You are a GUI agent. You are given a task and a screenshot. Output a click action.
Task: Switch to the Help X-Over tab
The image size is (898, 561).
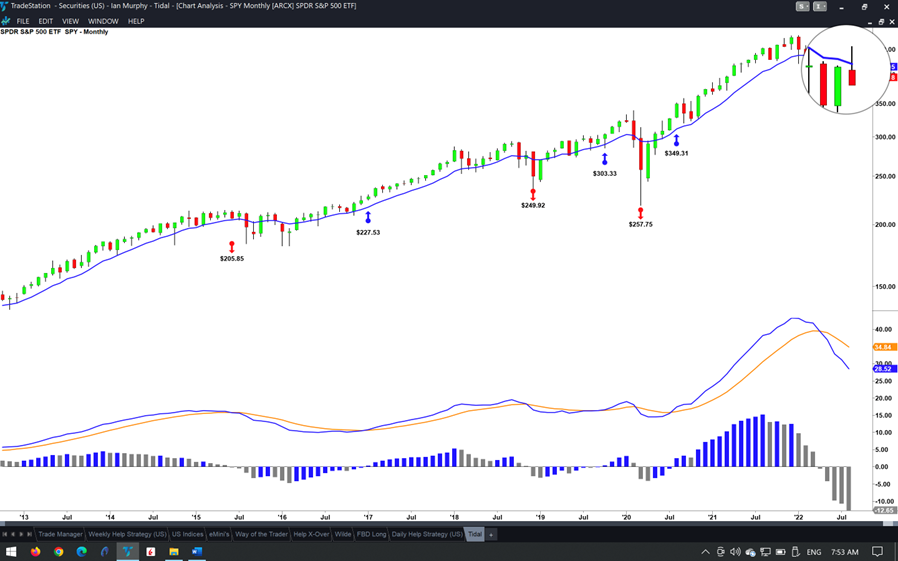311,534
